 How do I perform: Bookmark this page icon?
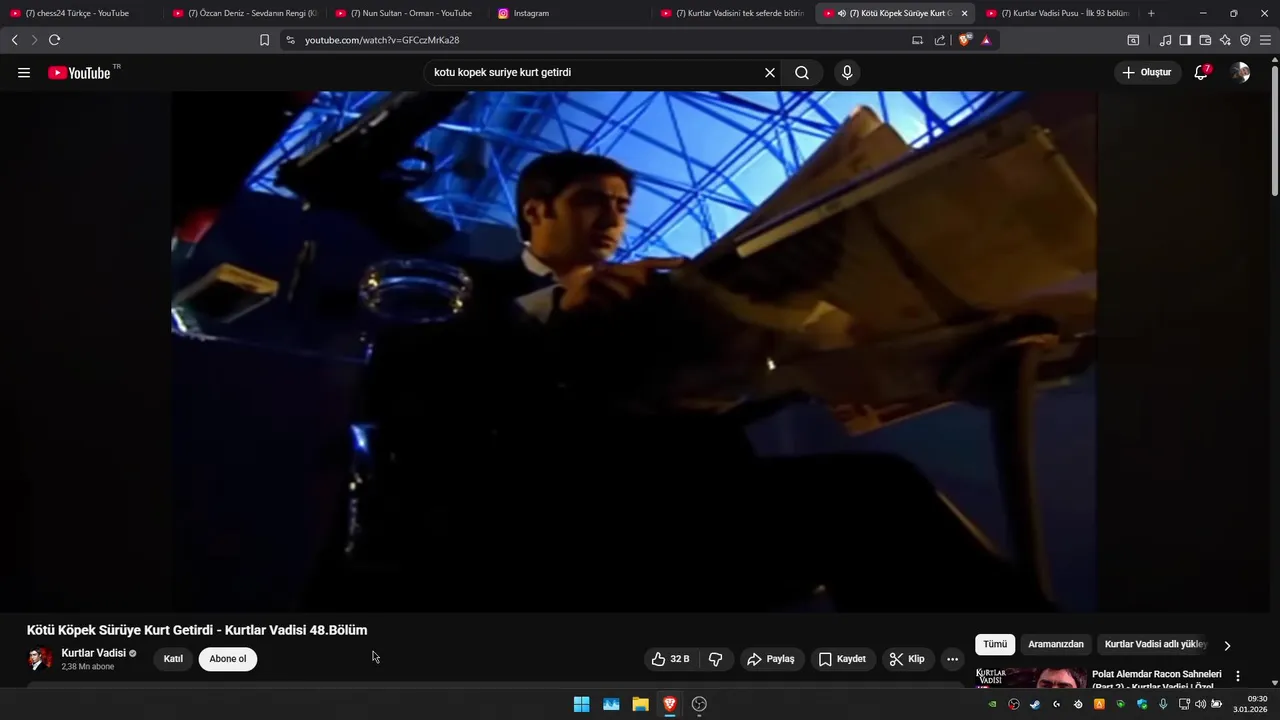tap(264, 40)
